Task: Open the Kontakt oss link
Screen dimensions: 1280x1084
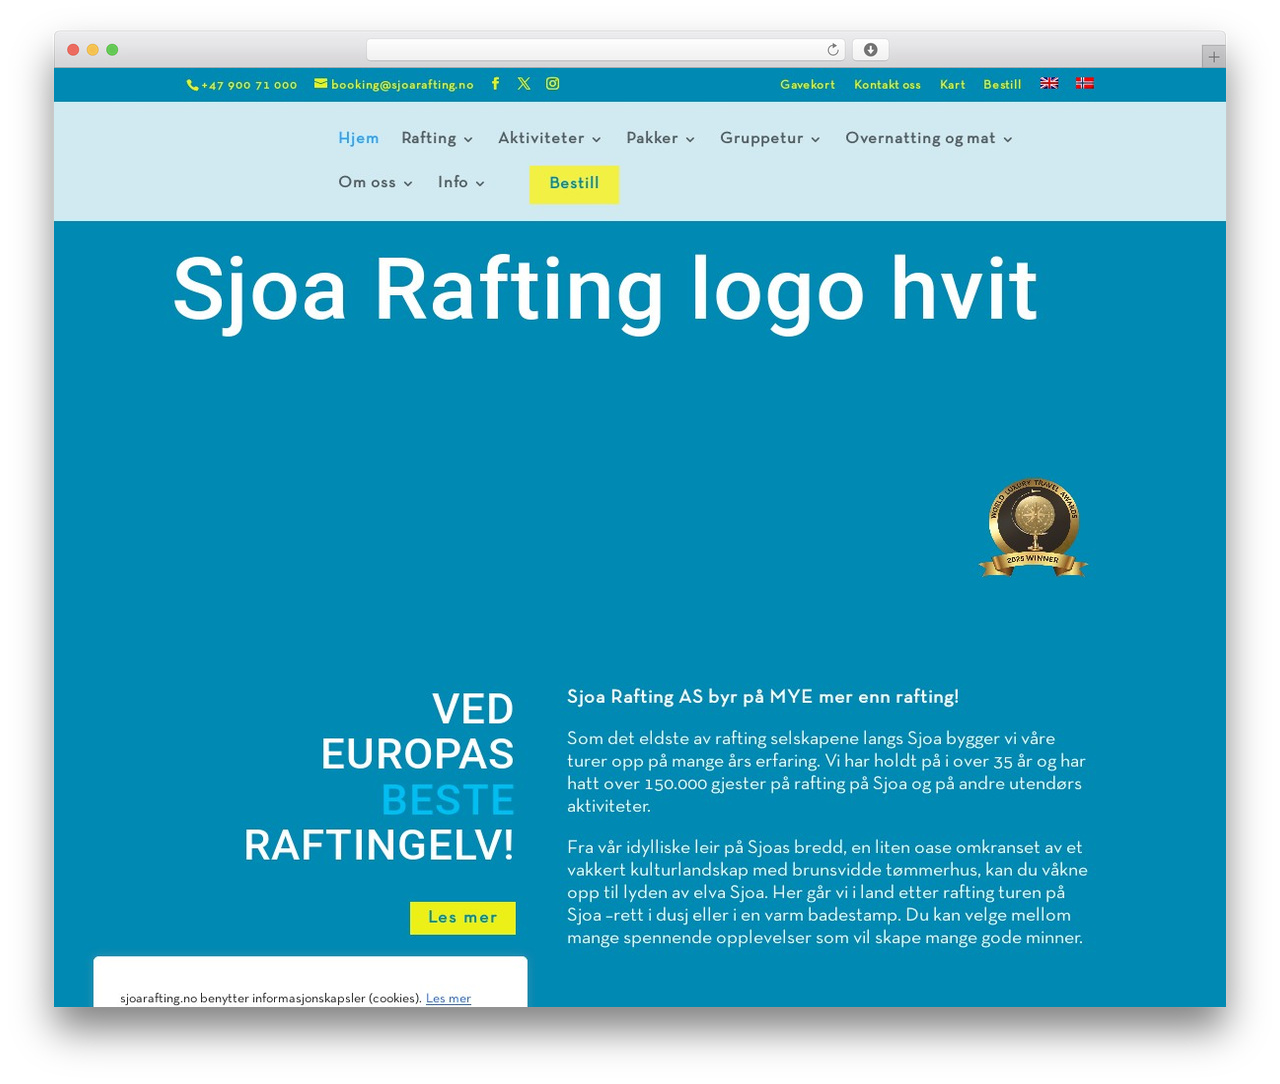Action: click(887, 85)
